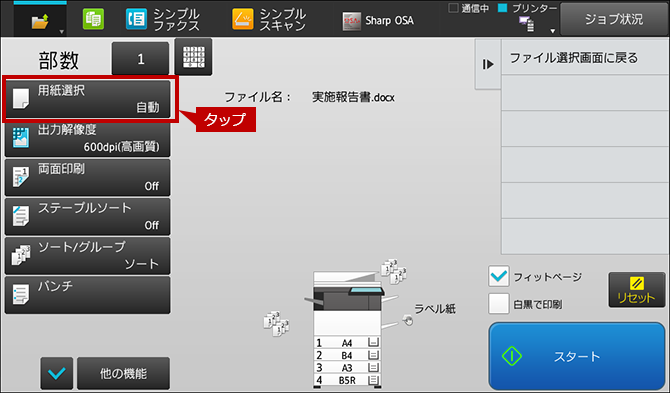Tap output tray pages icon above machine
Screen dimensions: 670x393
[394, 271]
